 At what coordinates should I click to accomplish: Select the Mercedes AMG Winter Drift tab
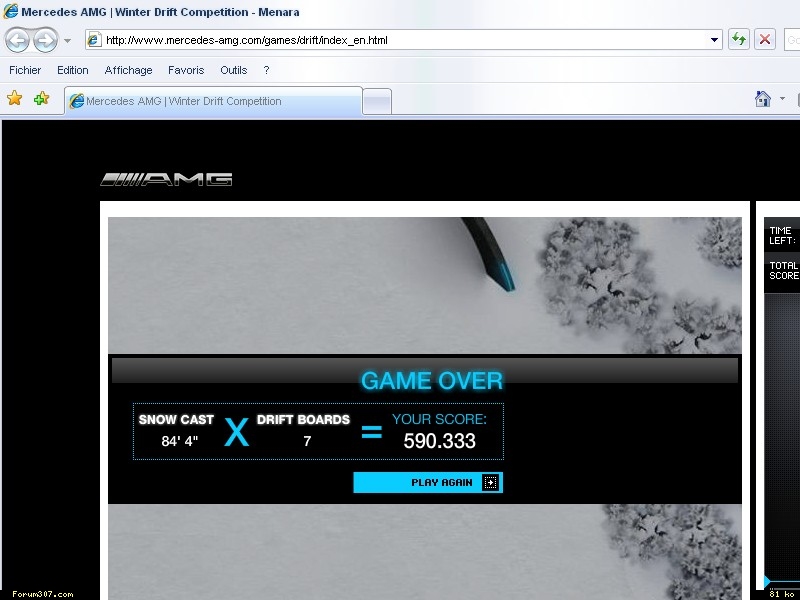click(x=212, y=101)
